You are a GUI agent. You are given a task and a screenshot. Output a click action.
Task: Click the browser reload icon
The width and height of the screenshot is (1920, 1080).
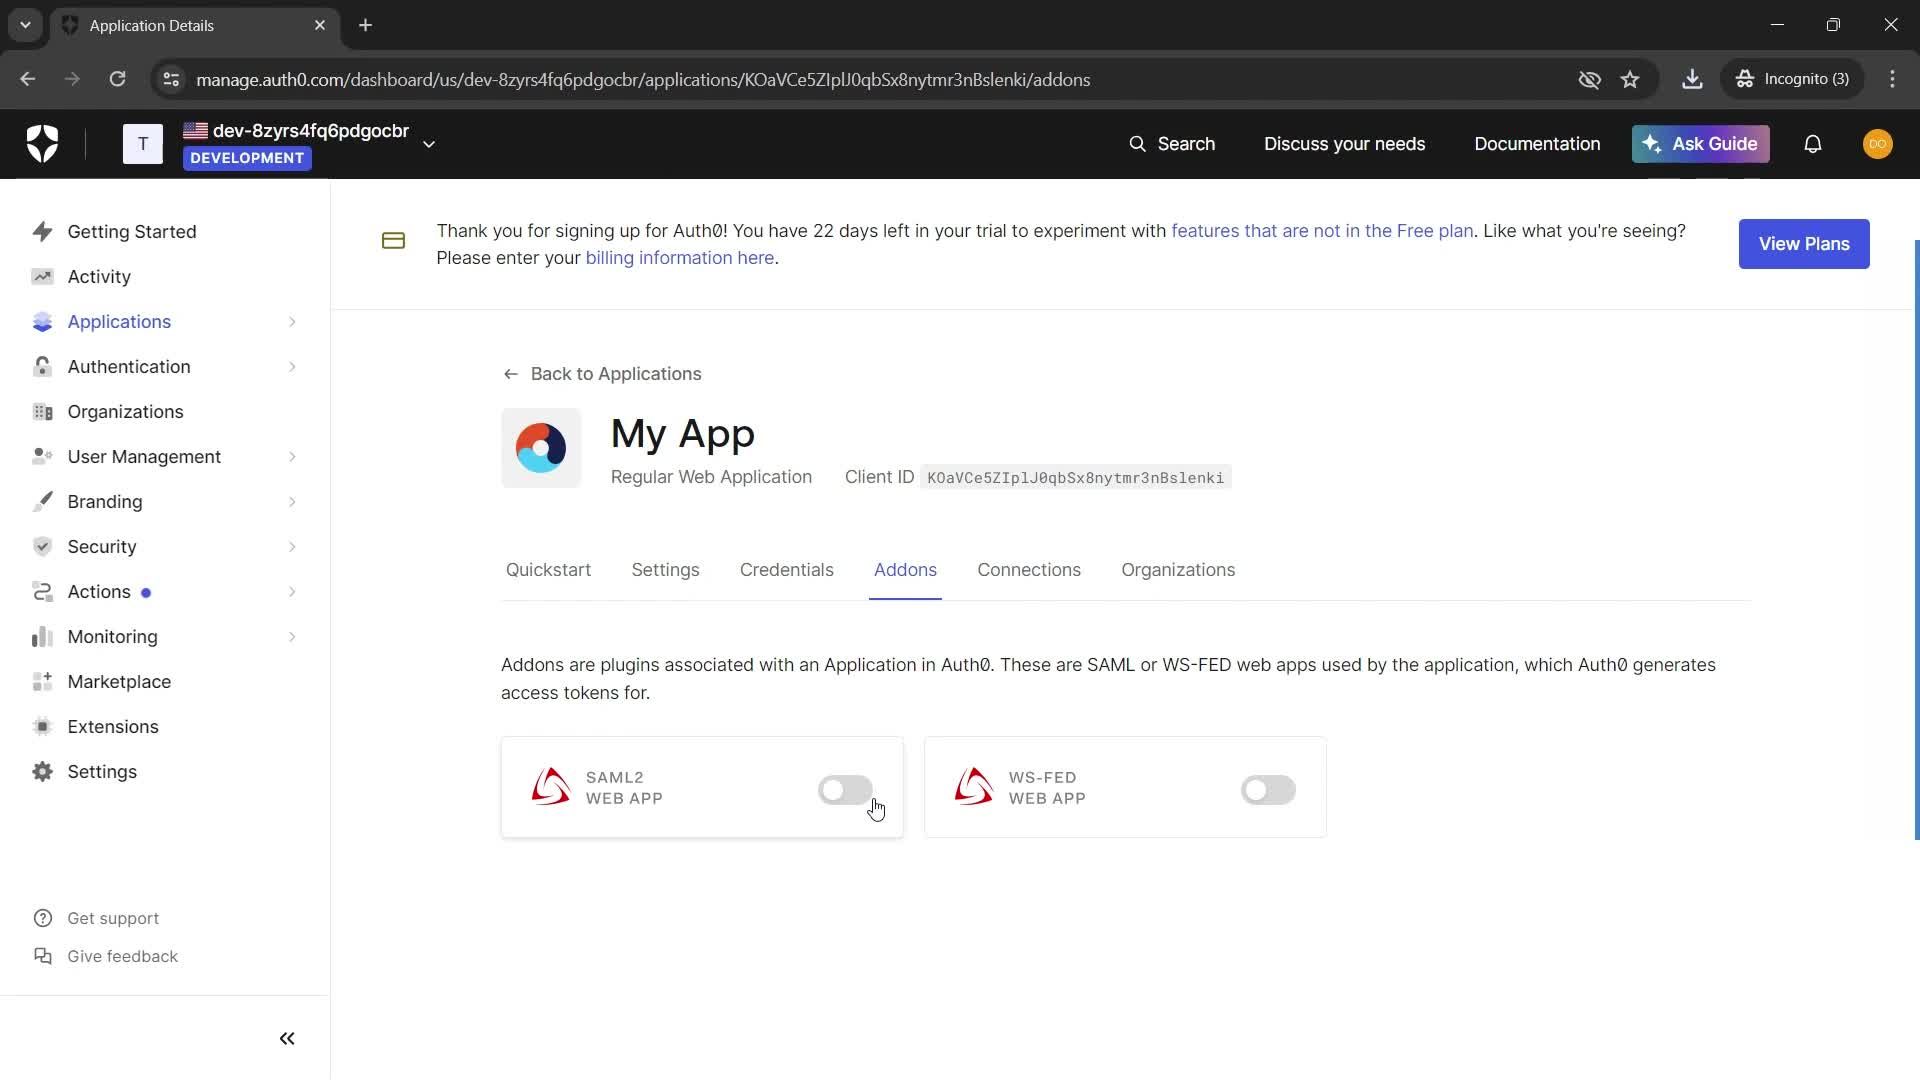click(x=117, y=79)
